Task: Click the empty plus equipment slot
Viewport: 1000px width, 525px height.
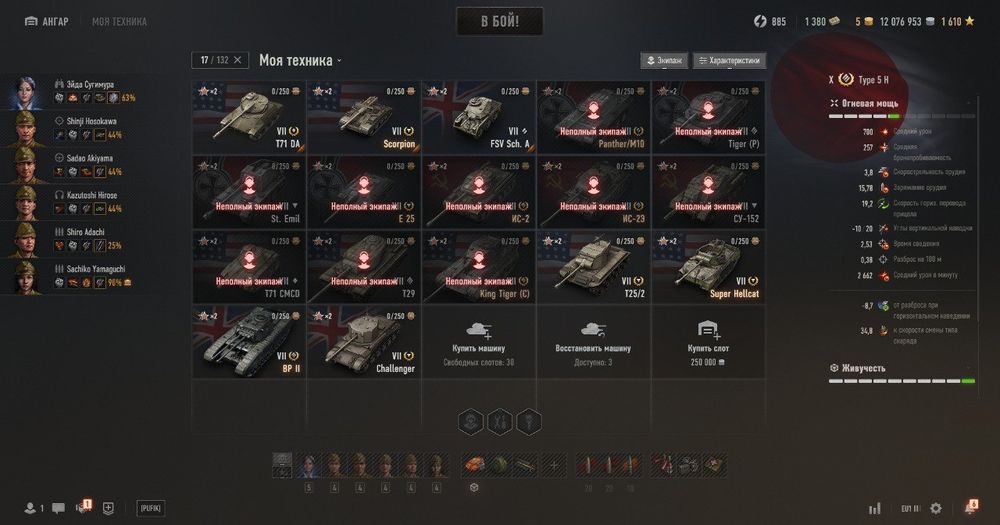Action: pos(554,465)
